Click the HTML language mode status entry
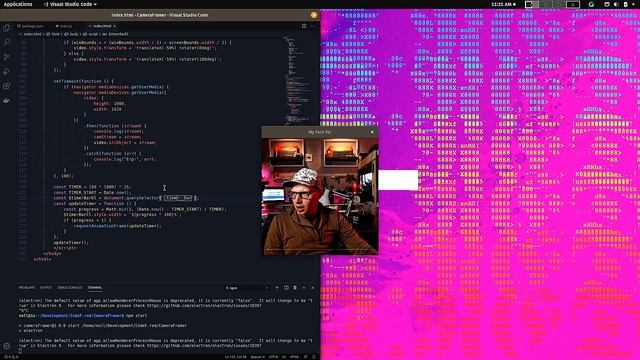The width and height of the screenshot is (640, 360). [294, 357]
